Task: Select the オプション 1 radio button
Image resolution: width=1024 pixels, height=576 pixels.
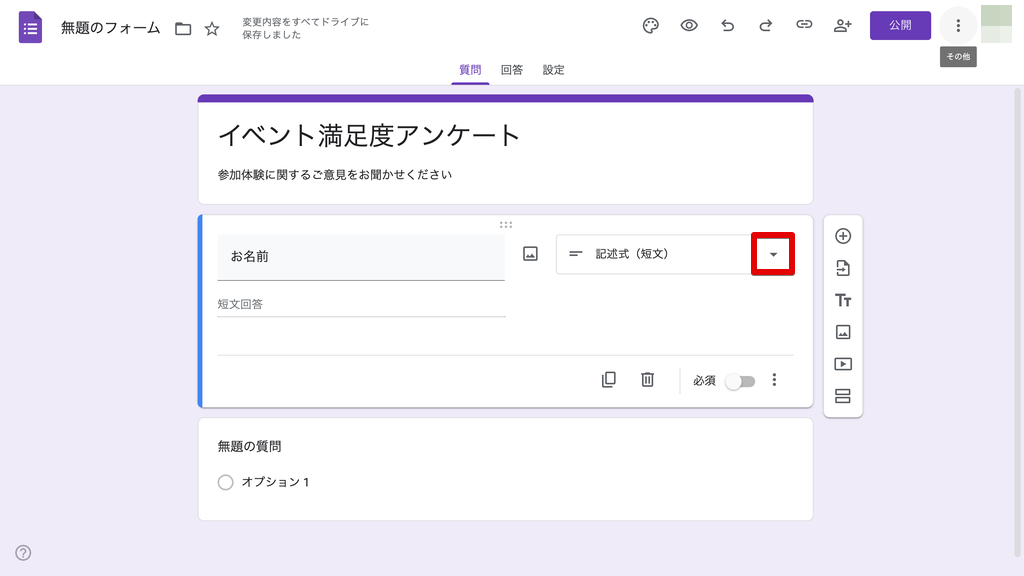Action: [x=225, y=482]
